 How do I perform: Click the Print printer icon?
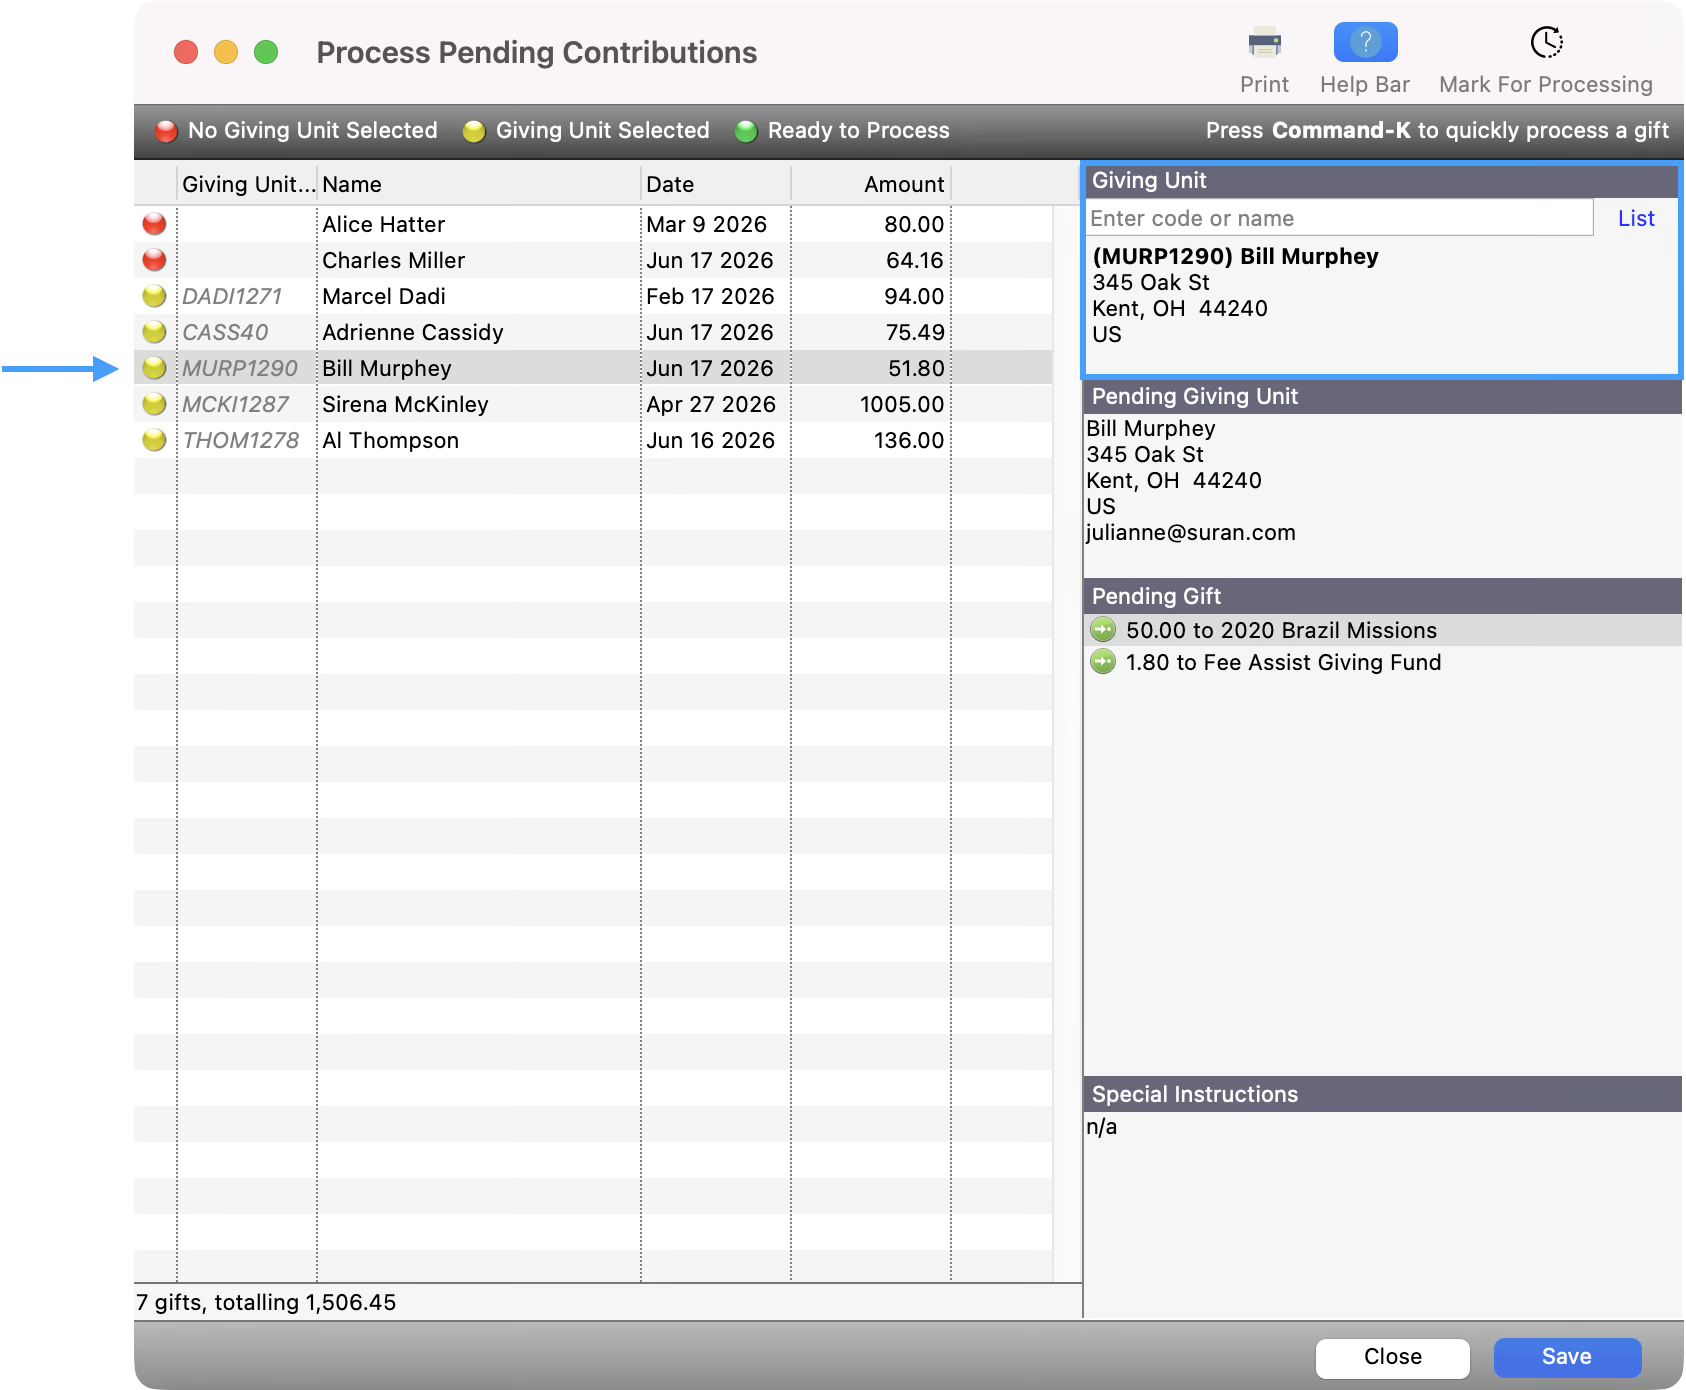[1264, 43]
